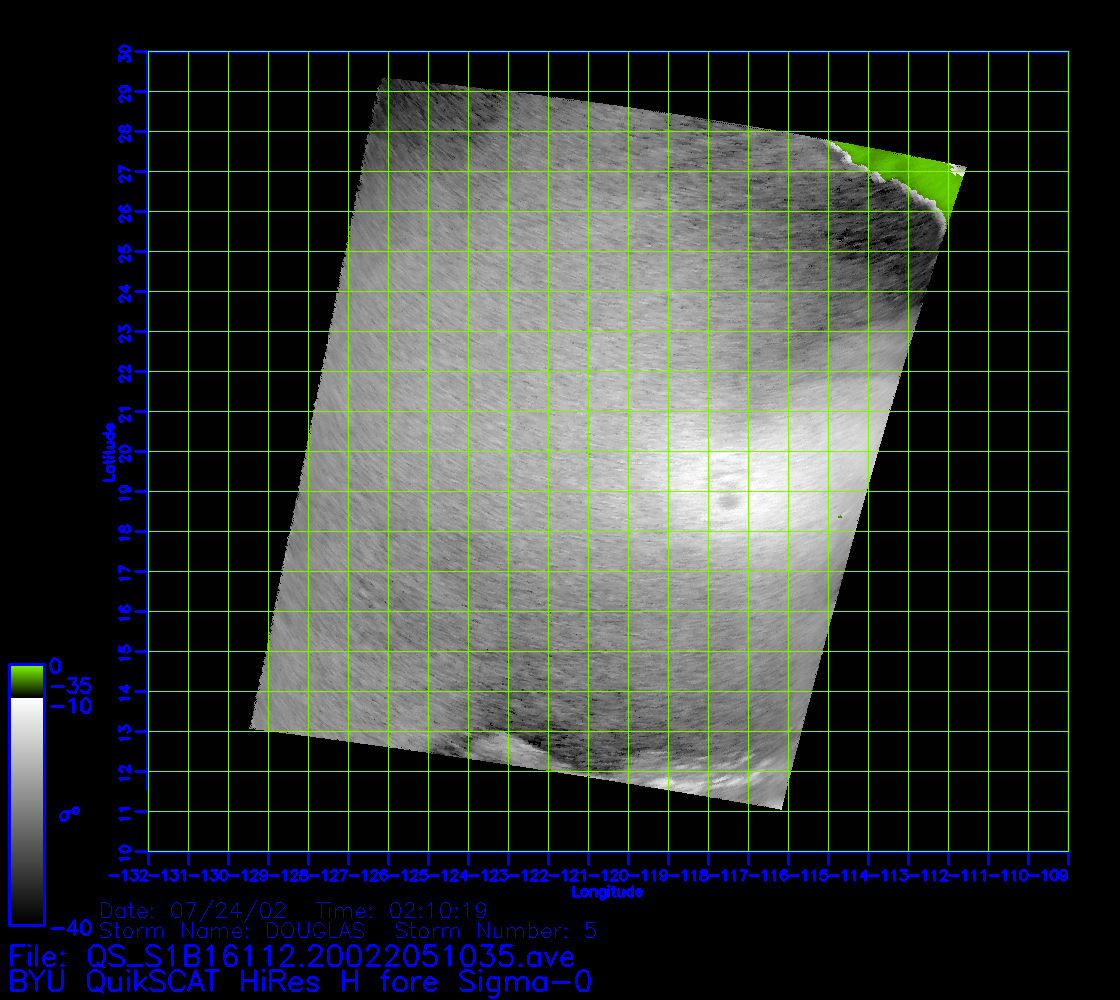Click the Latitude axis label
Screen dimensions: 1120x1000
(107, 451)
